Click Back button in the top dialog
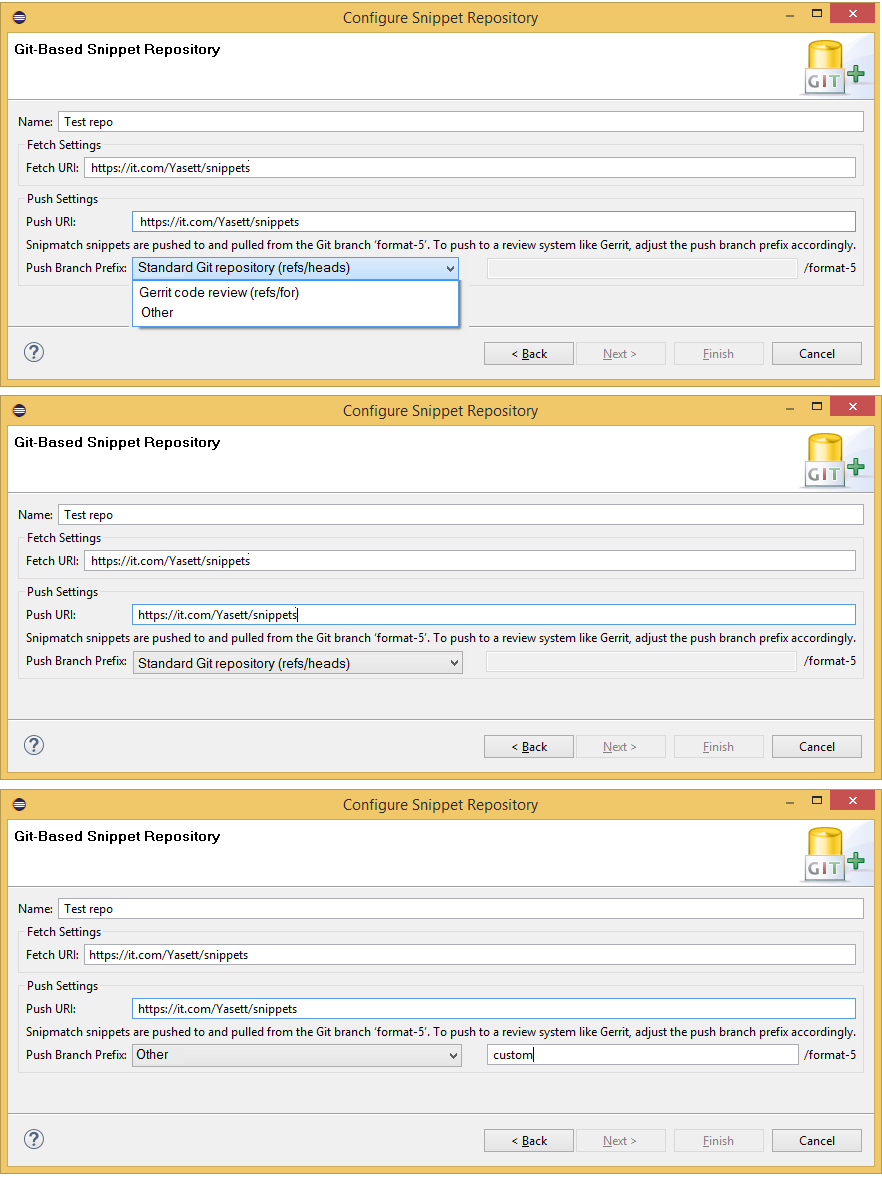The image size is (882, 1177). tap(529, 354)
